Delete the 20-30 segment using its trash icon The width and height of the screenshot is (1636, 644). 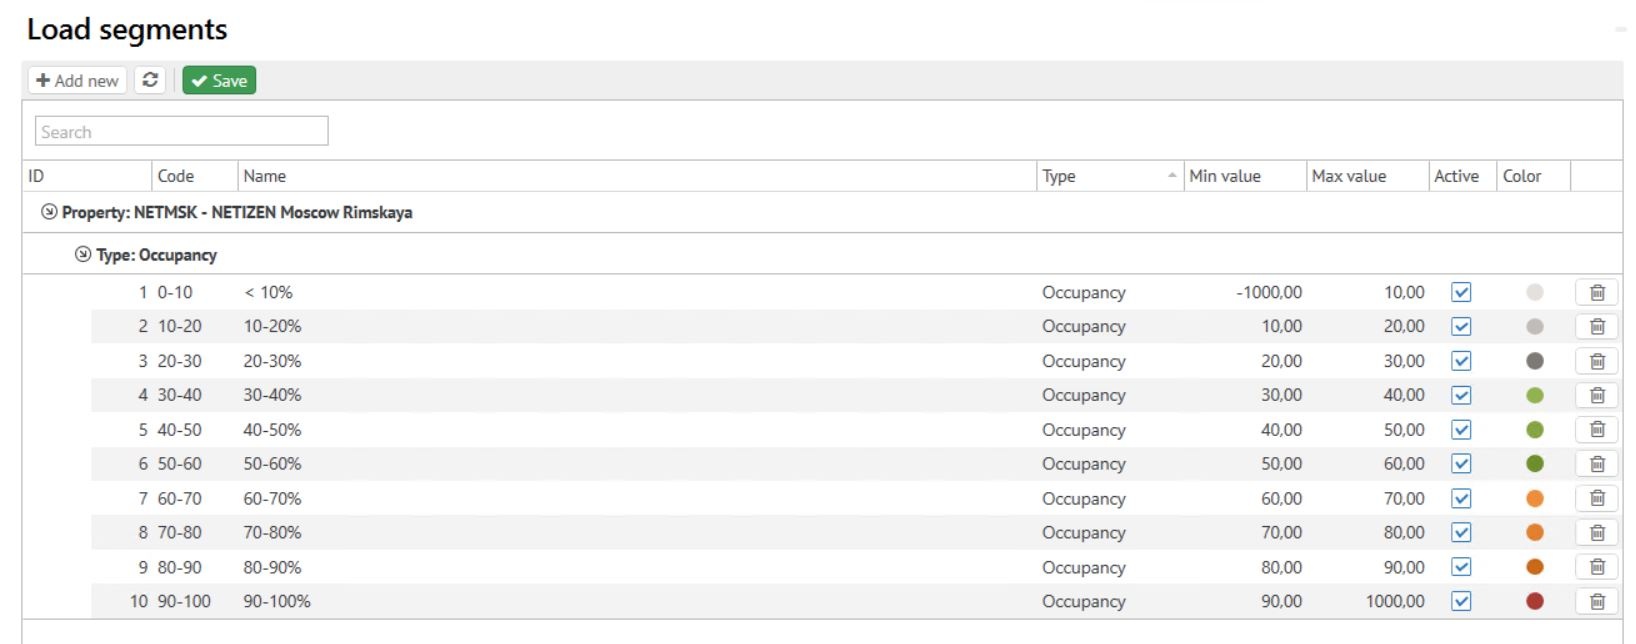click(1597, 361)
